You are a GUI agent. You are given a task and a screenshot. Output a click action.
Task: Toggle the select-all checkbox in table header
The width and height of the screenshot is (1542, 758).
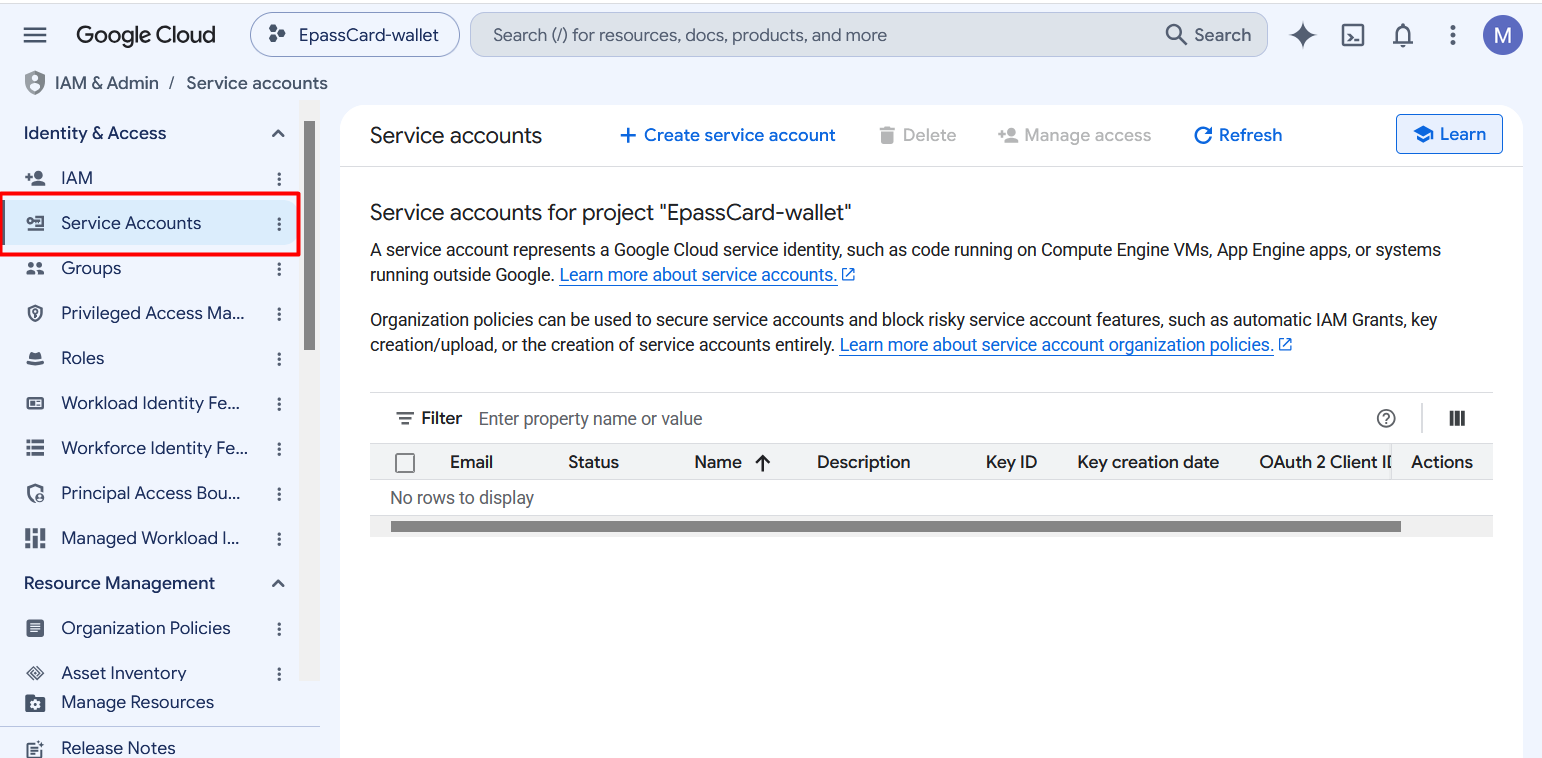pyautogui.click(x=405, y=463)
